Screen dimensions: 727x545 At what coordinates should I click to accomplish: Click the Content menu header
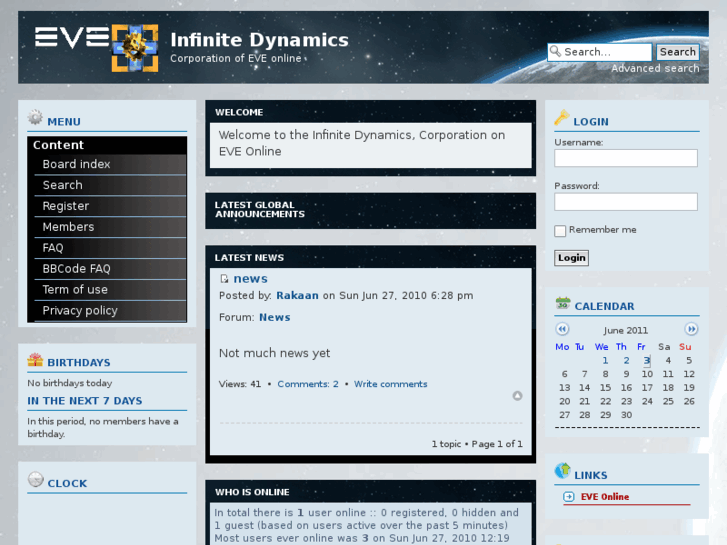[x=107, y=145]
